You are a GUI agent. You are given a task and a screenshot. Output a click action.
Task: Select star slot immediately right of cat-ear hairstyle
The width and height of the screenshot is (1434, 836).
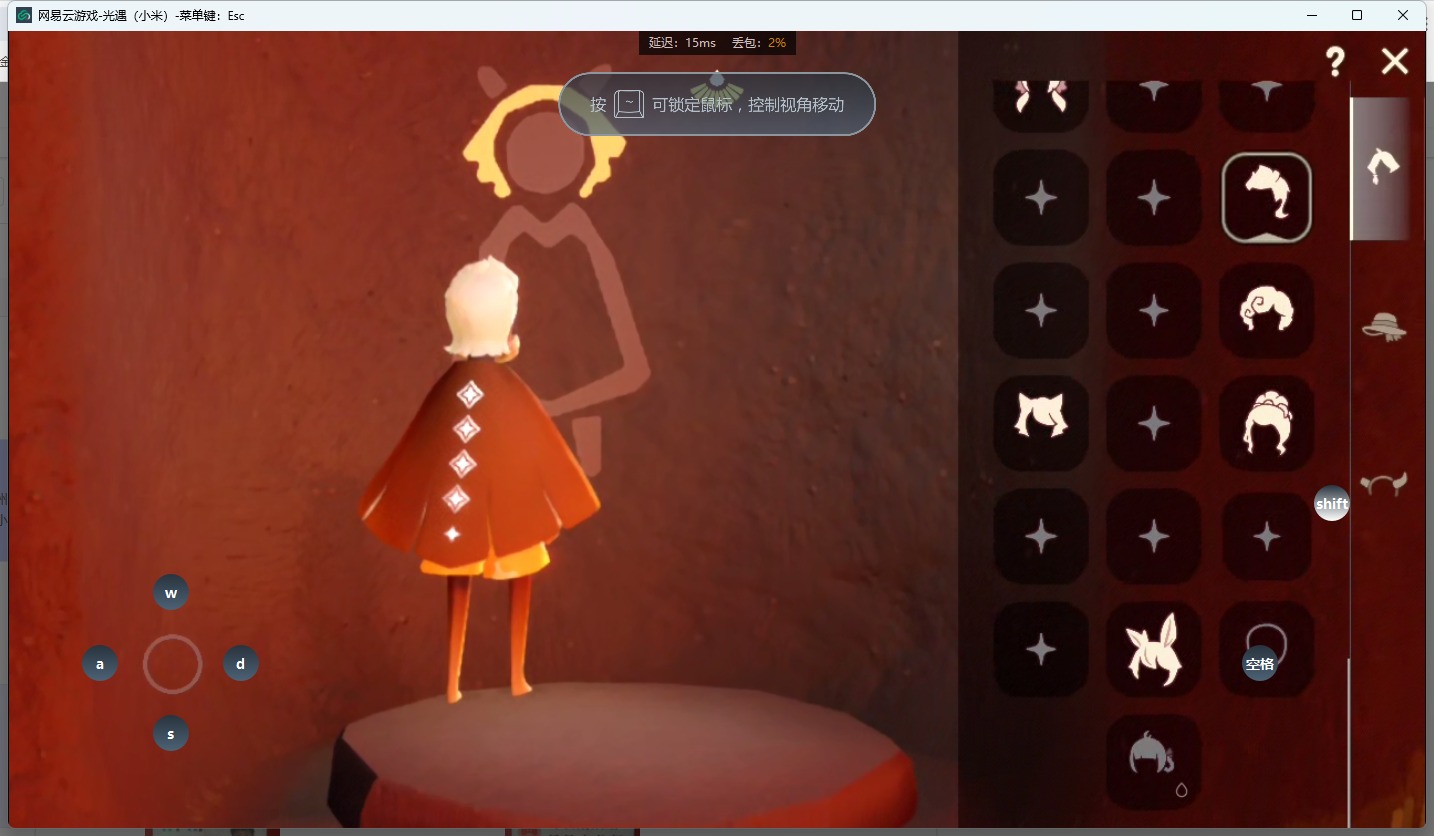click(x=1154, y=423)
